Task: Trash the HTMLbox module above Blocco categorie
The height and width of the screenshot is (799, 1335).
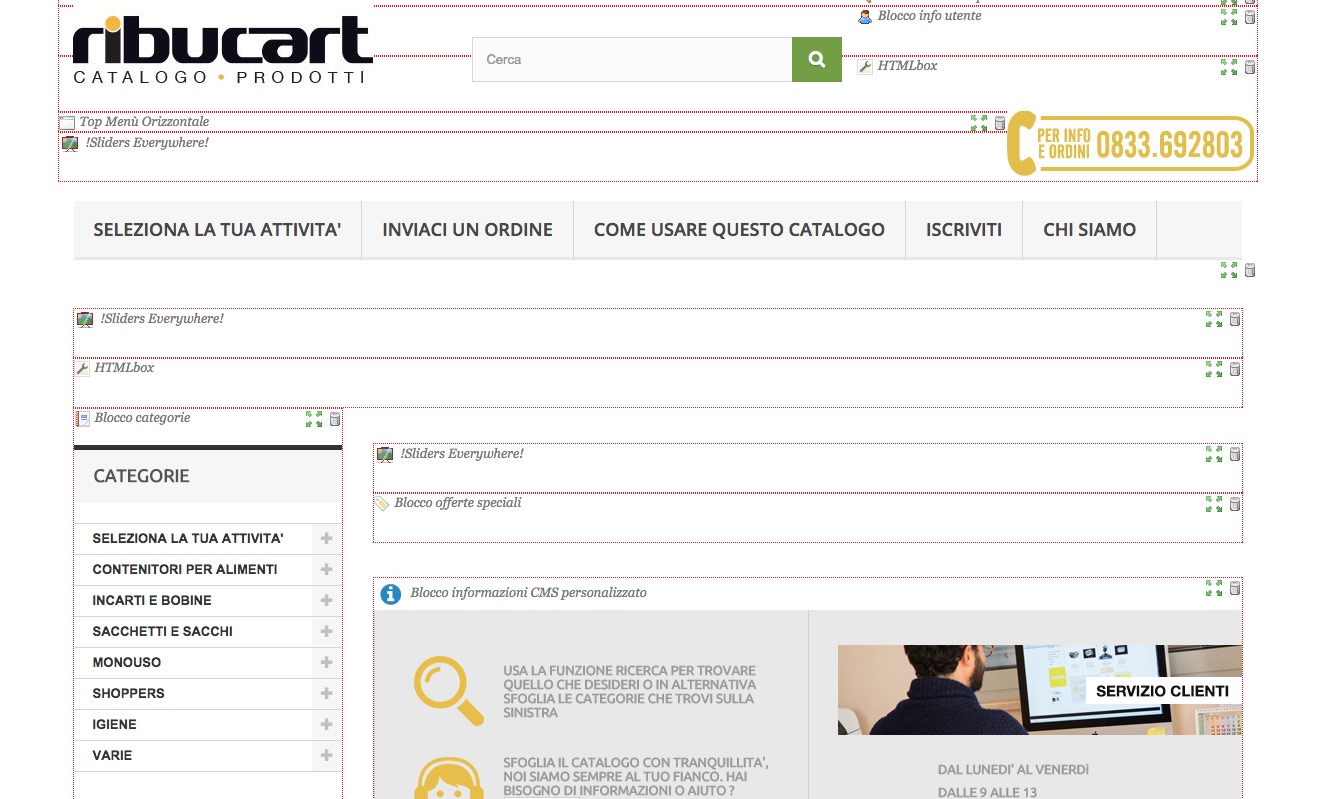Action: point(1235,369)
